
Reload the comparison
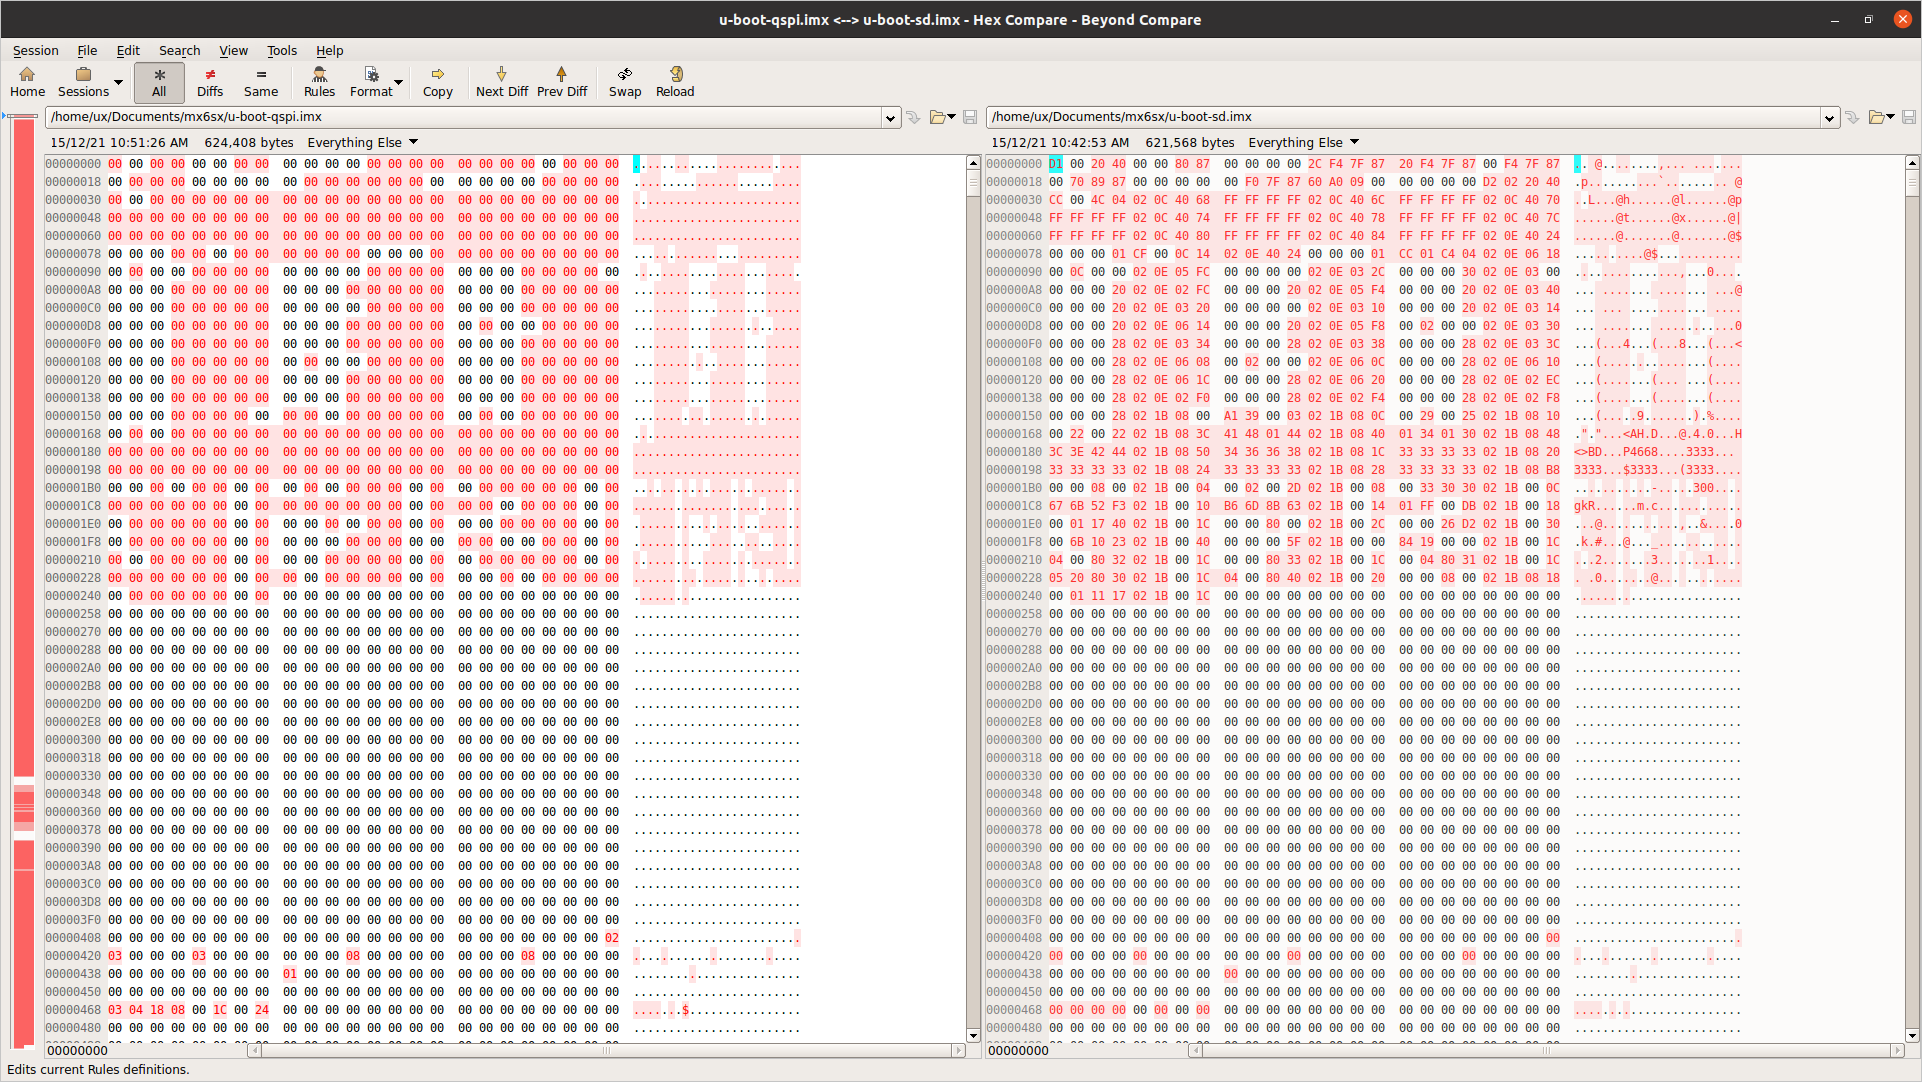pyautogui.click(x=675, y=81)
